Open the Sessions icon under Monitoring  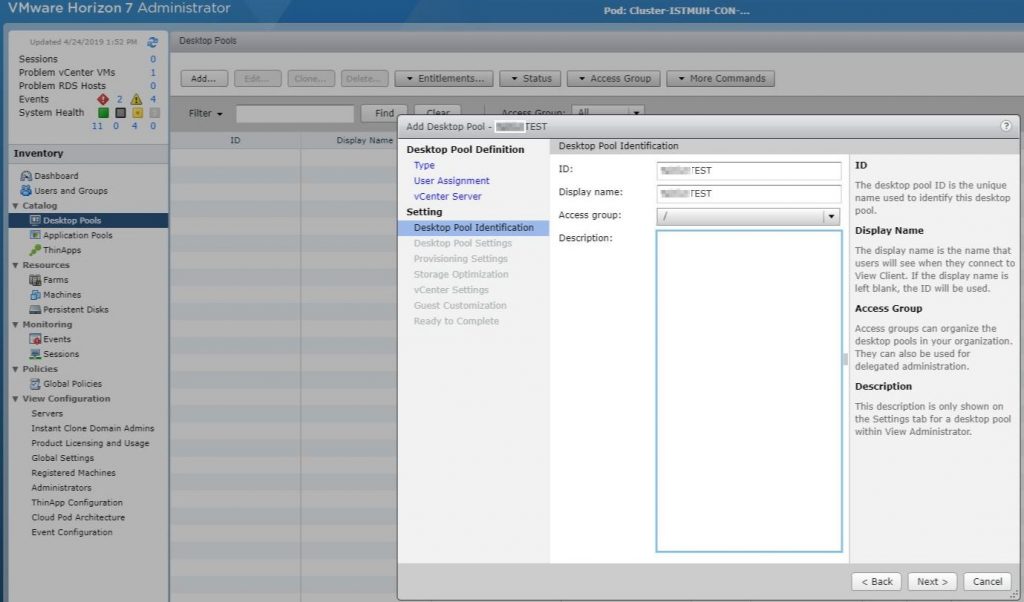[x=35, y=354]
